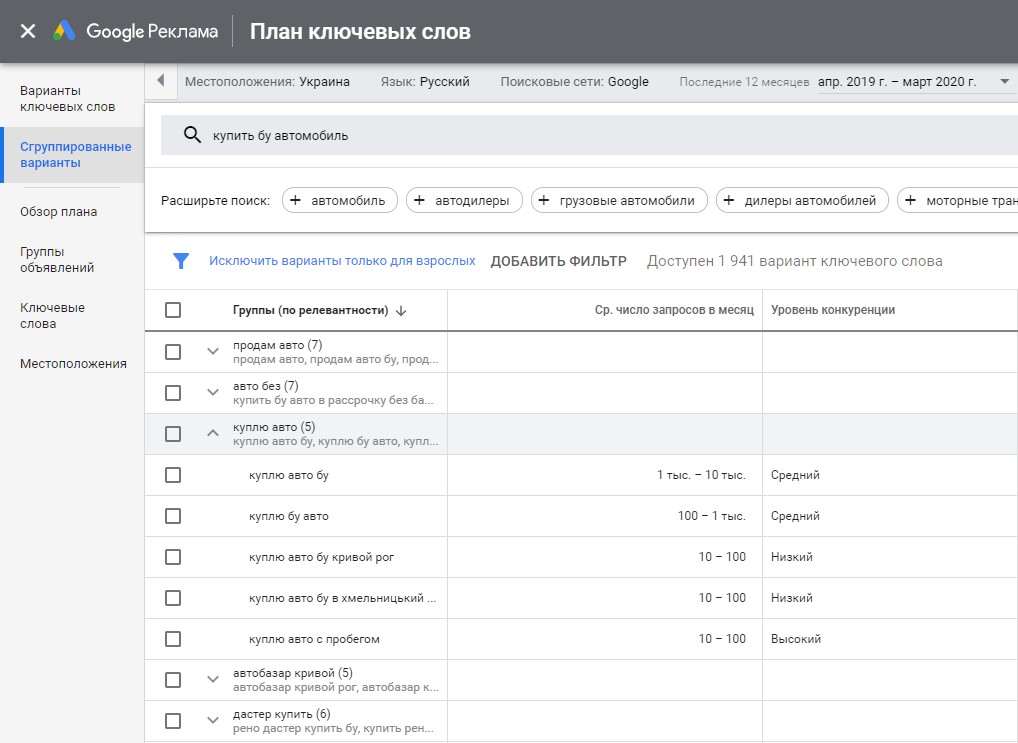Collapse the side panel with the left arrow
Viewport: 1018px width, 743px height.
161,81
